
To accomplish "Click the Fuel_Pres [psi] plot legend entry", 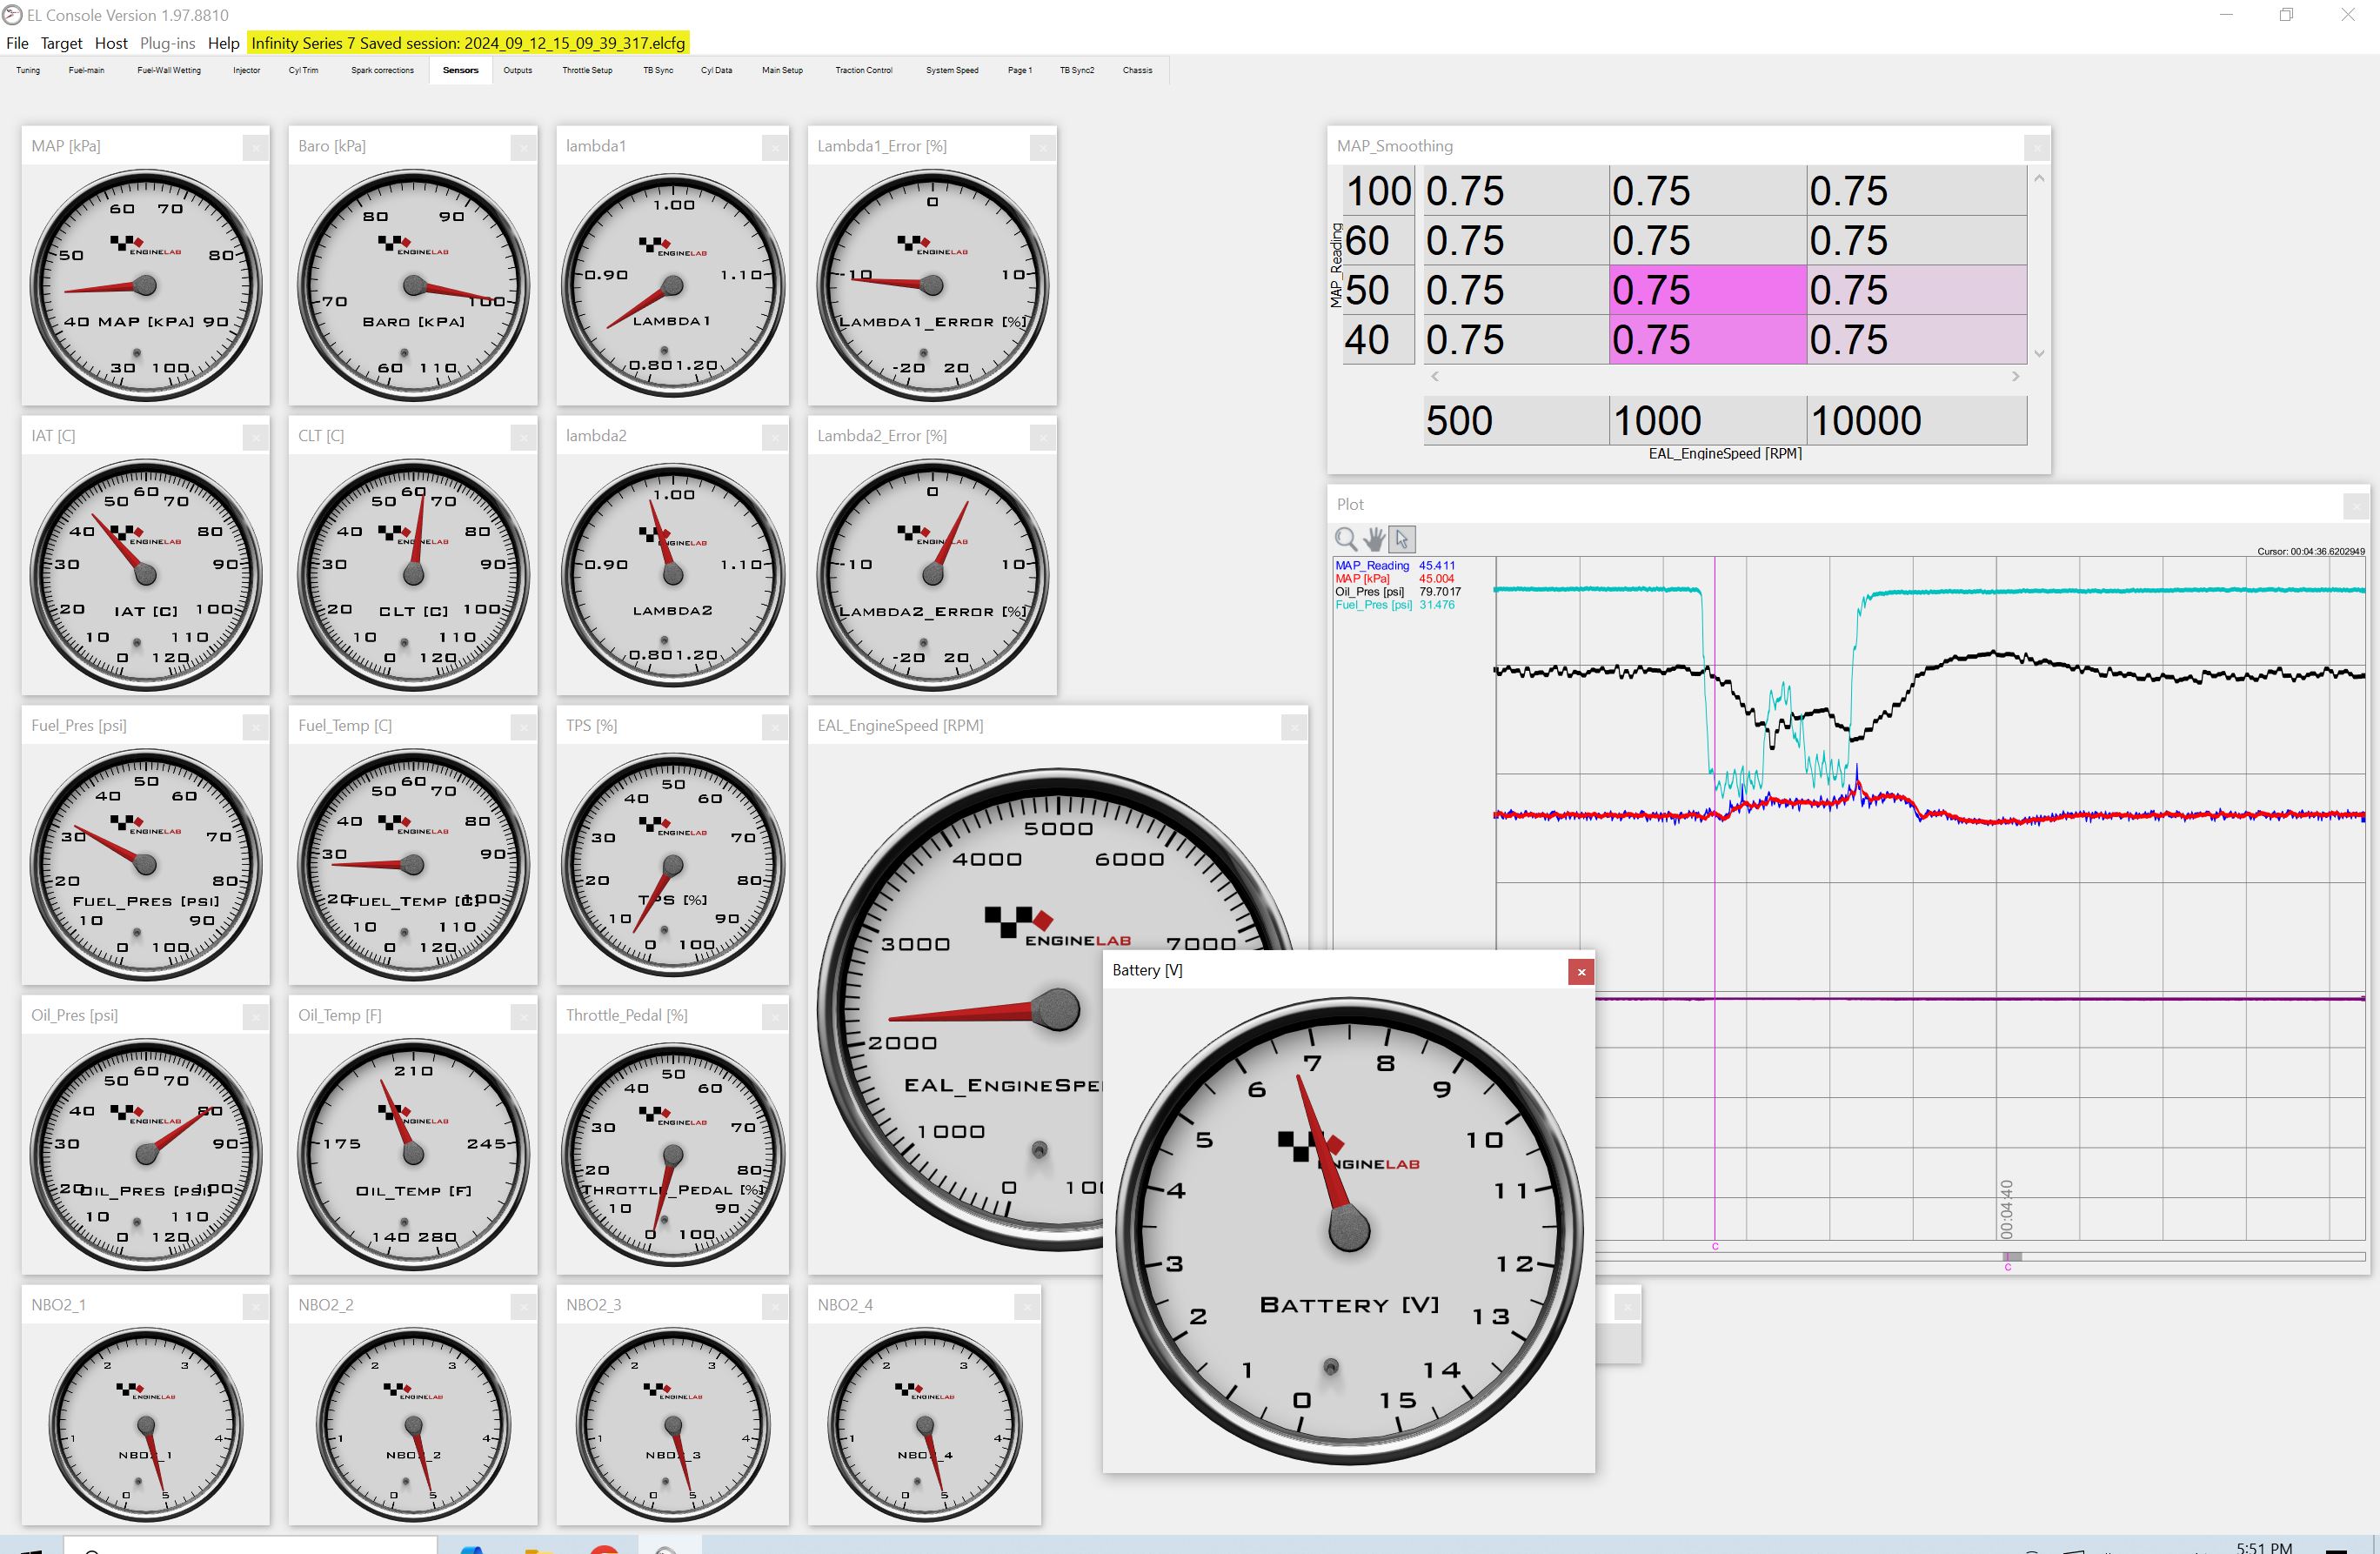I will click(1373, 605).
